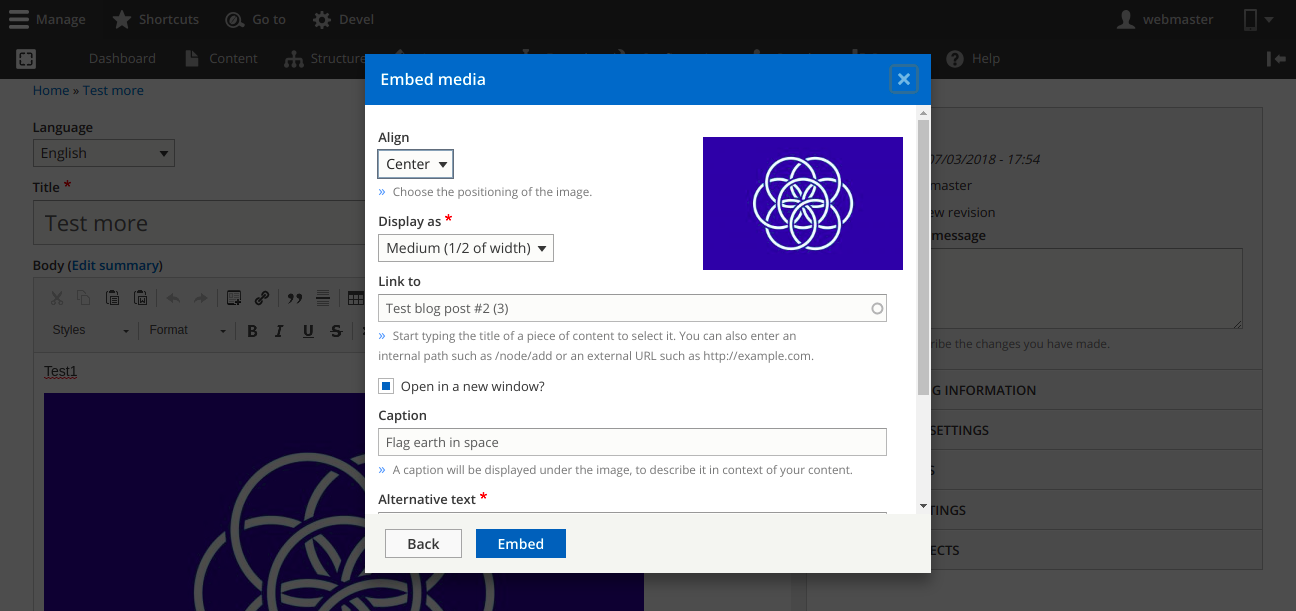Click the Redo arrow in editor toolbar

(200, 298)
